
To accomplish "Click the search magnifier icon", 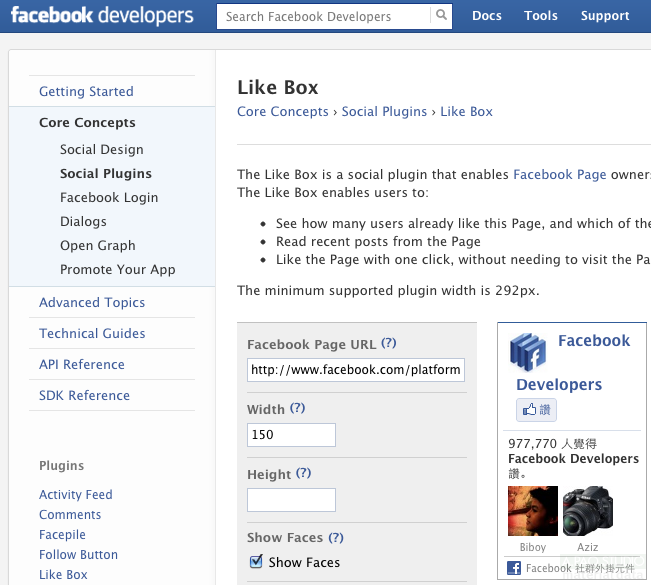I will (441, 16).
